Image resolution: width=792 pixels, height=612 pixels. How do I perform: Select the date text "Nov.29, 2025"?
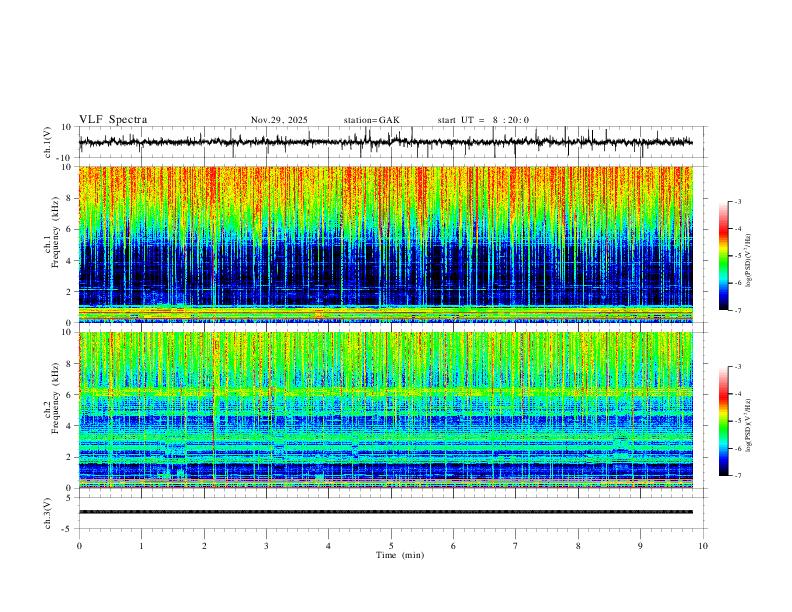coord(279,120)
